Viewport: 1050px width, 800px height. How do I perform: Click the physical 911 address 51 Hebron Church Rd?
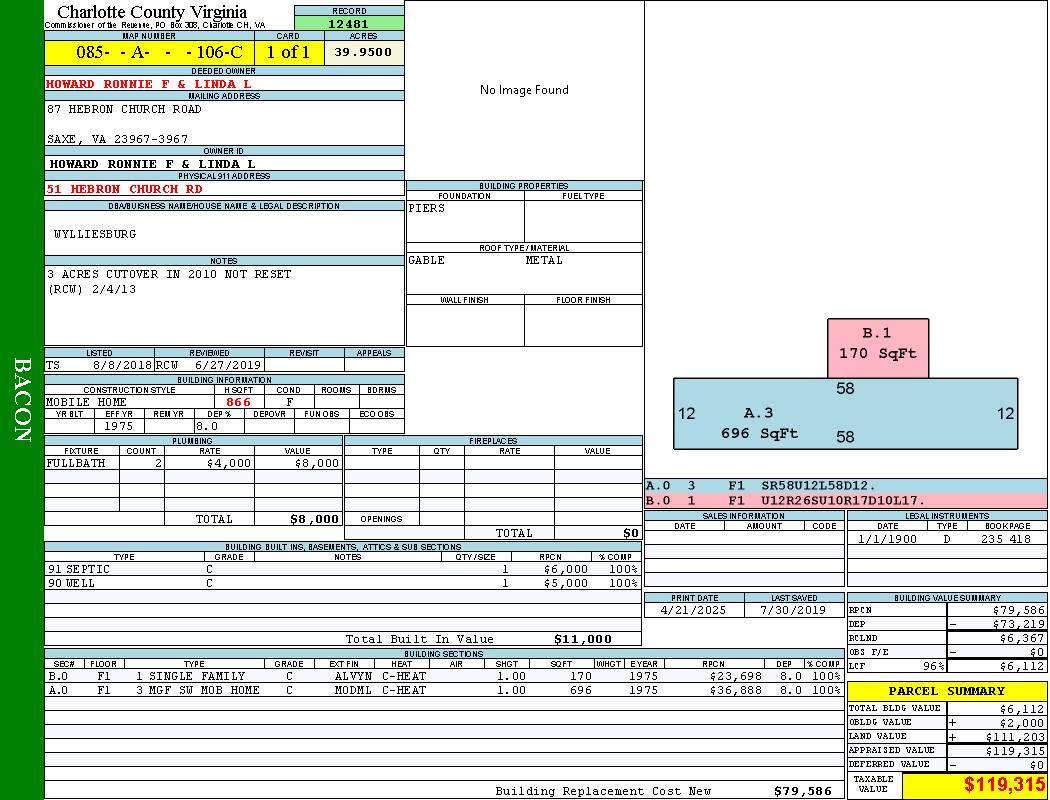125,189
